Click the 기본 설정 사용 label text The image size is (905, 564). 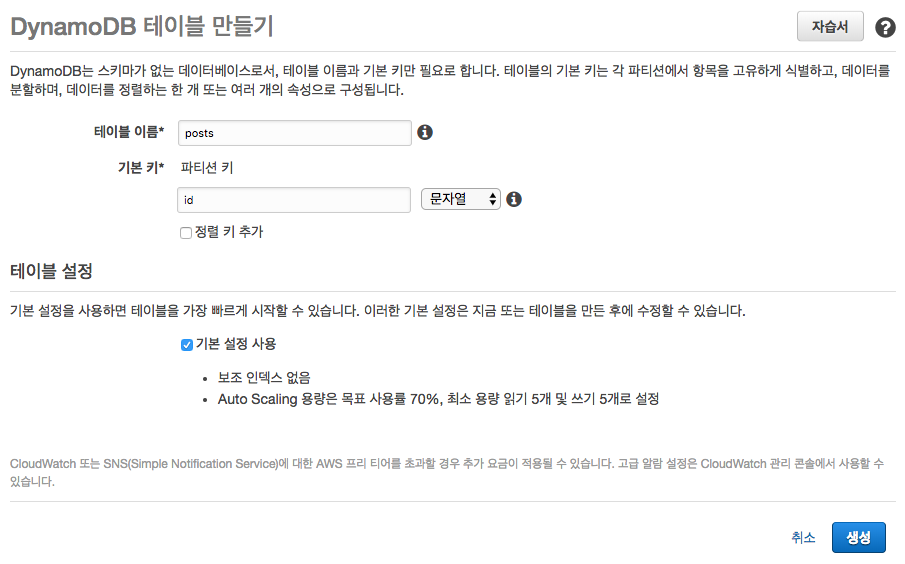(x=236, y=344)
